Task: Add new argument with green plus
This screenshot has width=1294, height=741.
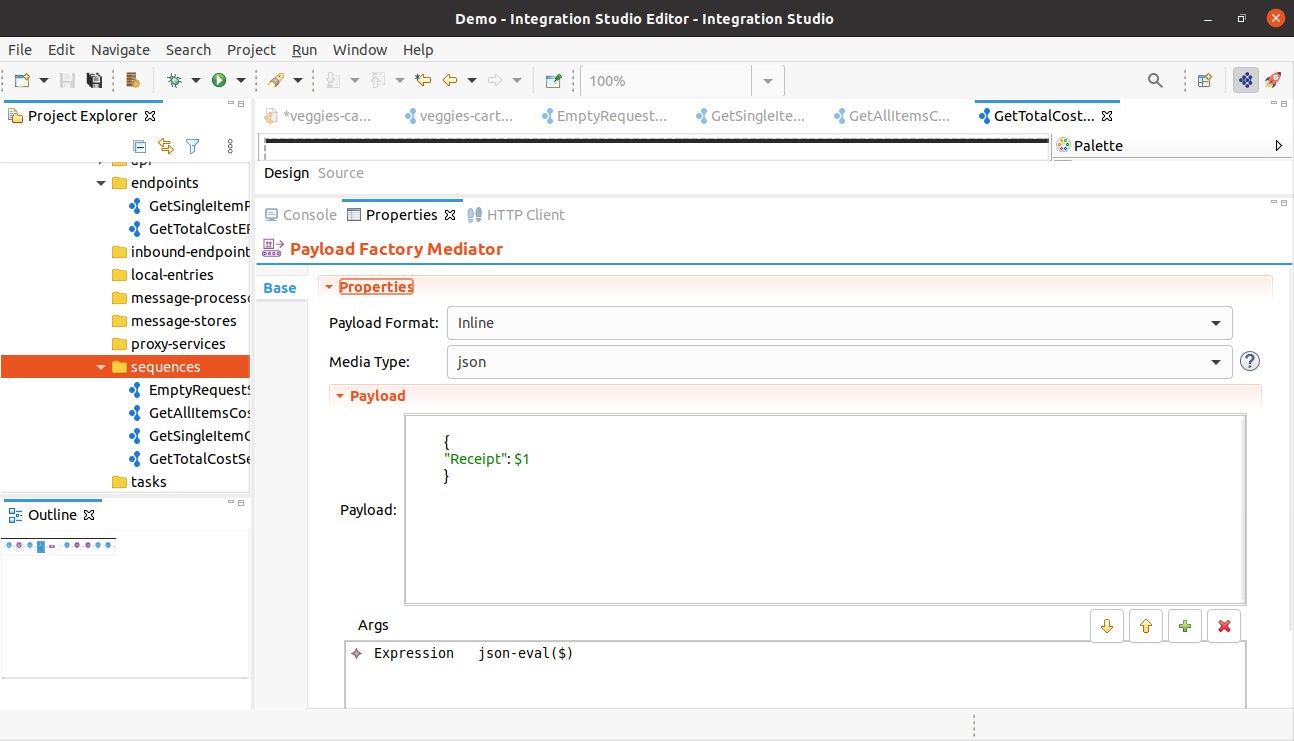Action: [x=1185, y=626]
